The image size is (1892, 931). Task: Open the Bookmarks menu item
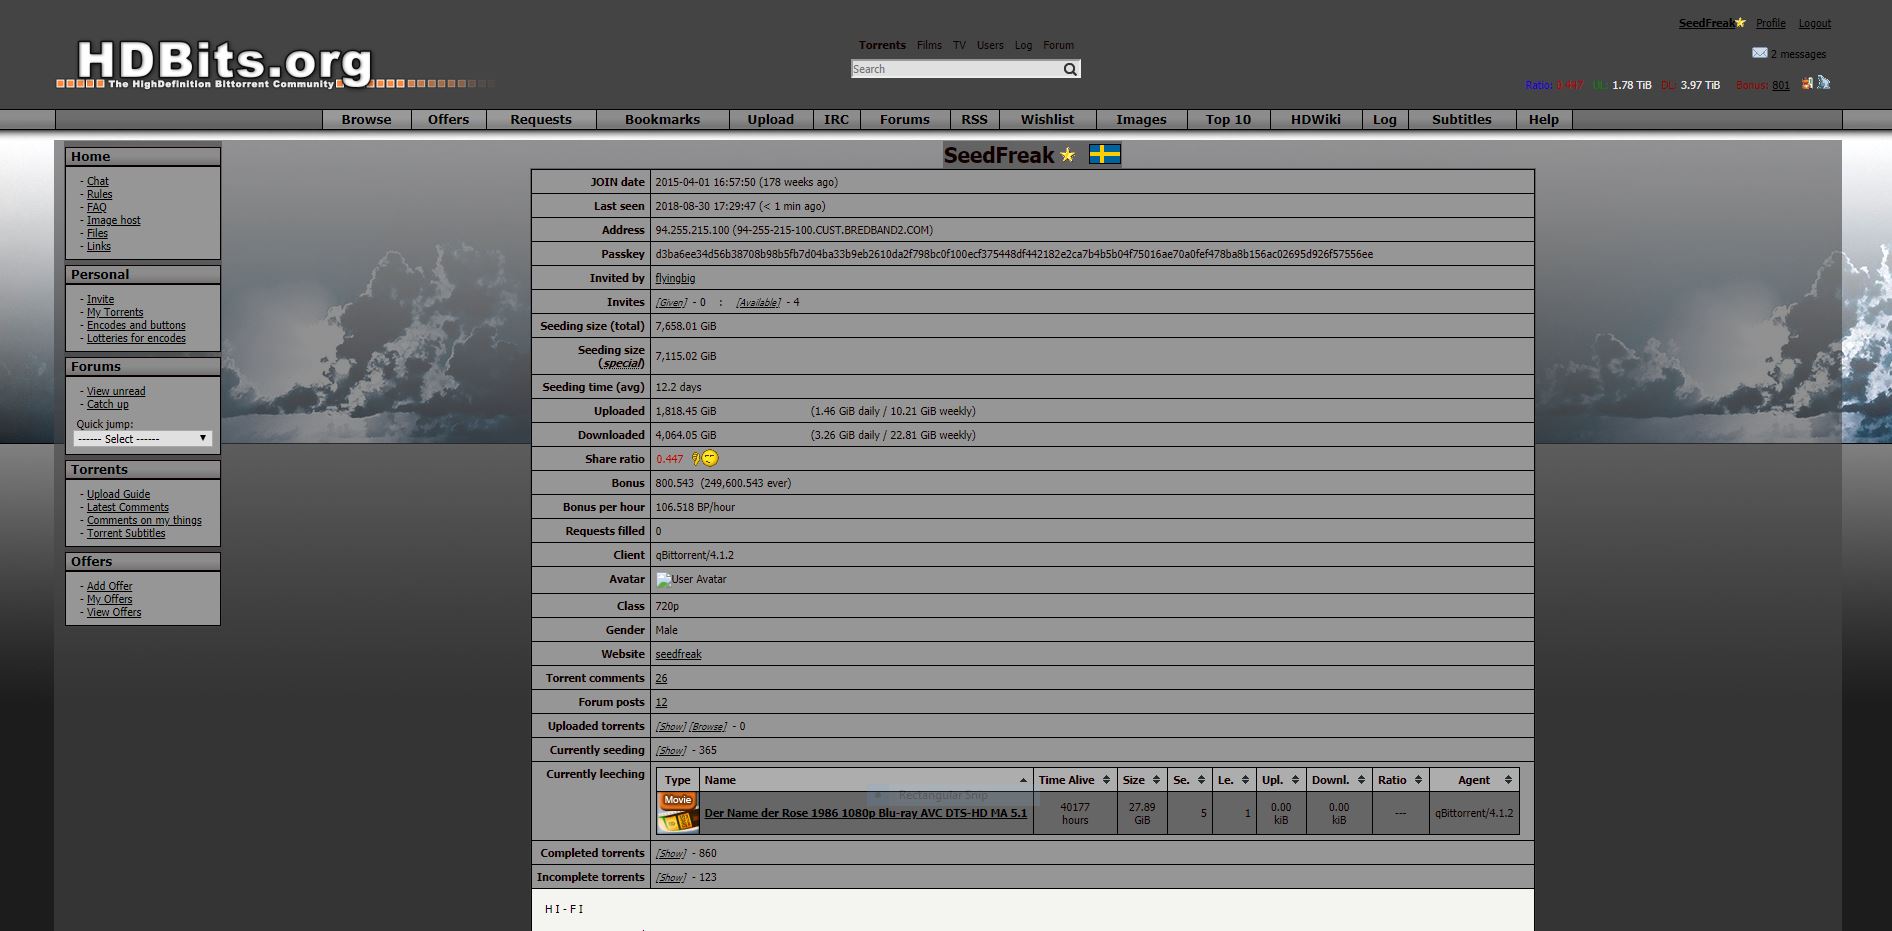pos(662,119)
